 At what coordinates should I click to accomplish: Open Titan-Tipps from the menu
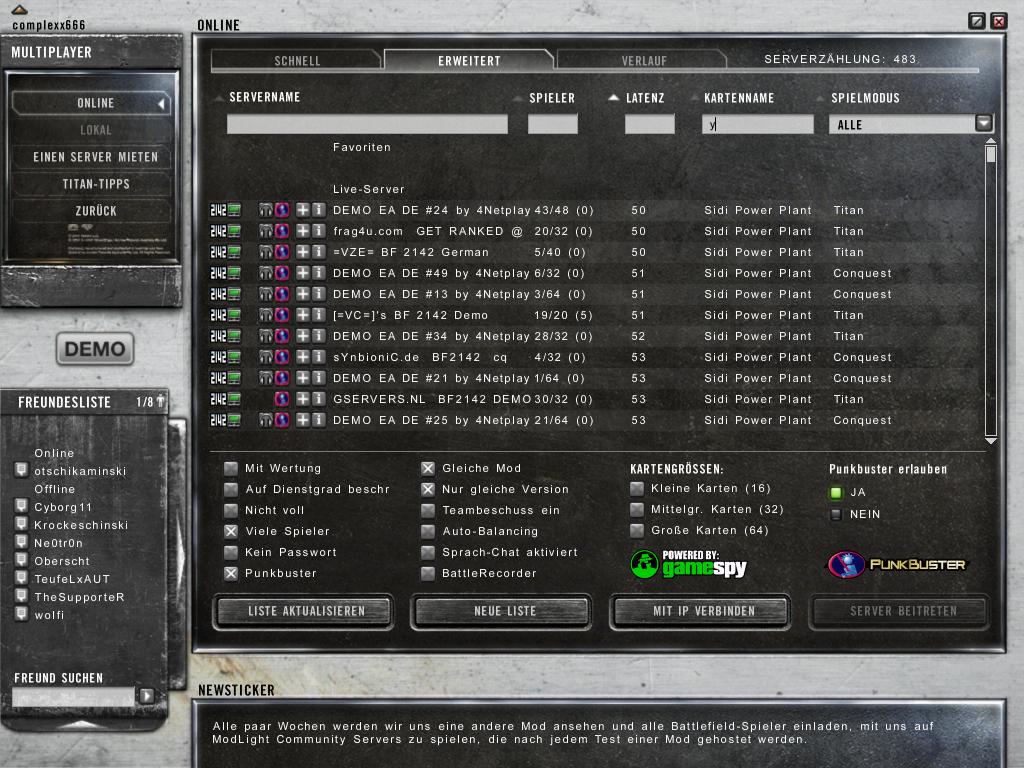[x=95, y=184]
